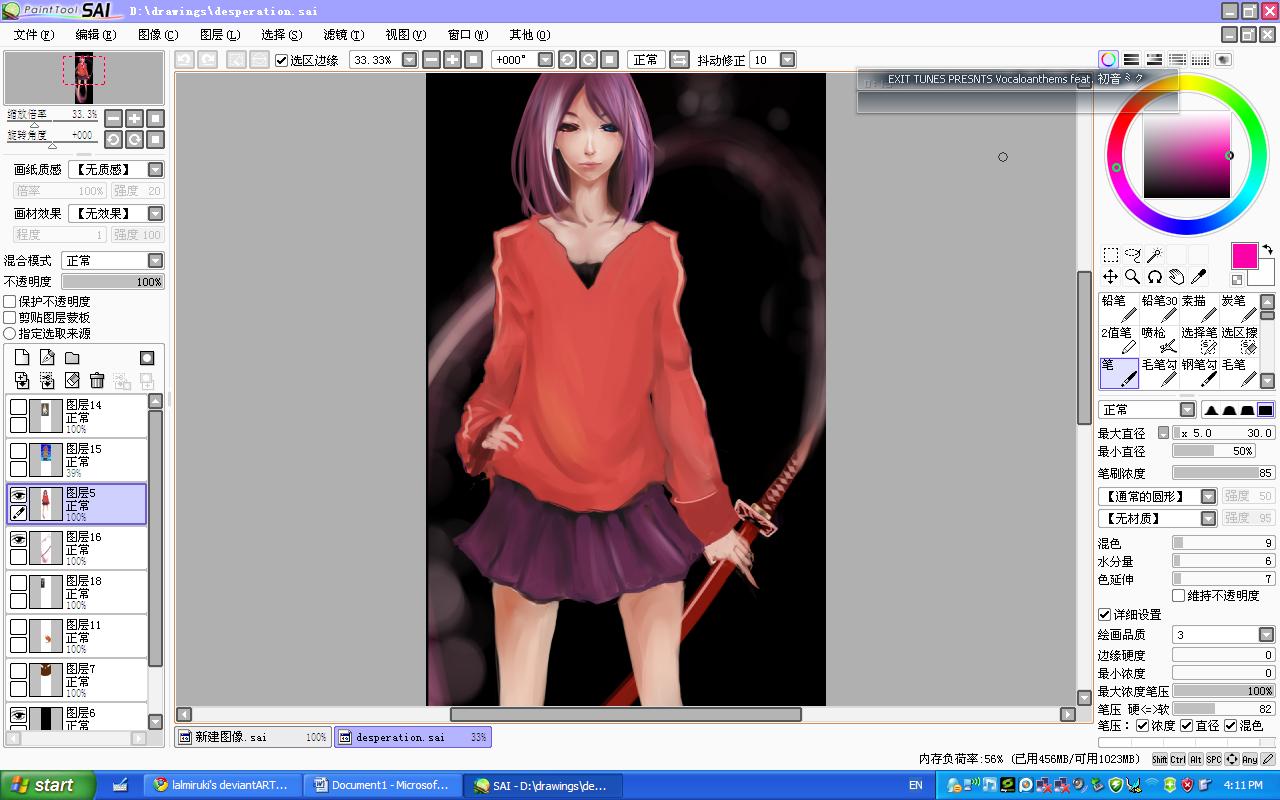
Task: Open the 图层 Layer menu
Action: tap(219, 35)
